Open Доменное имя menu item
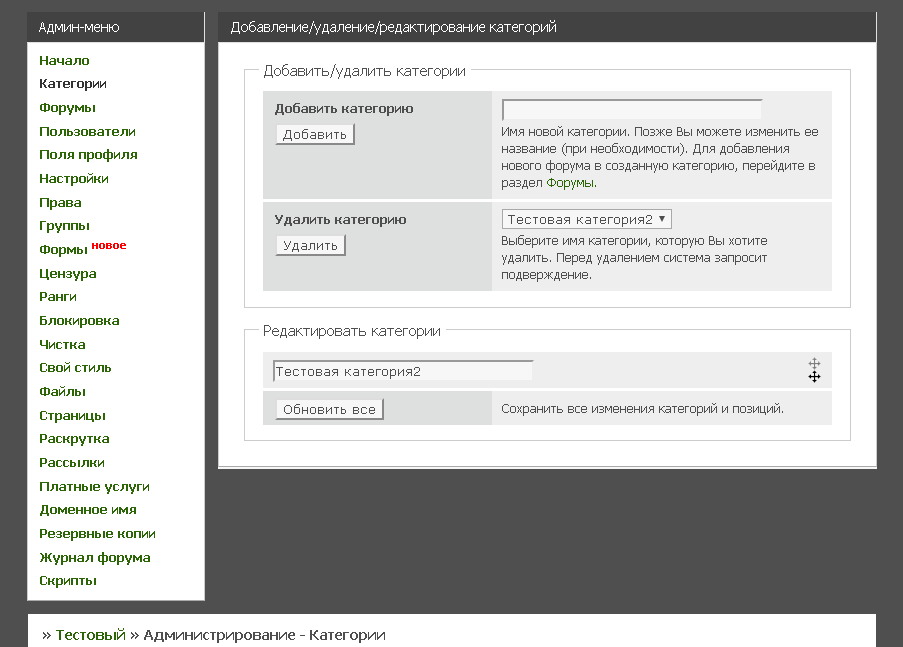 [x=88, y=510]
